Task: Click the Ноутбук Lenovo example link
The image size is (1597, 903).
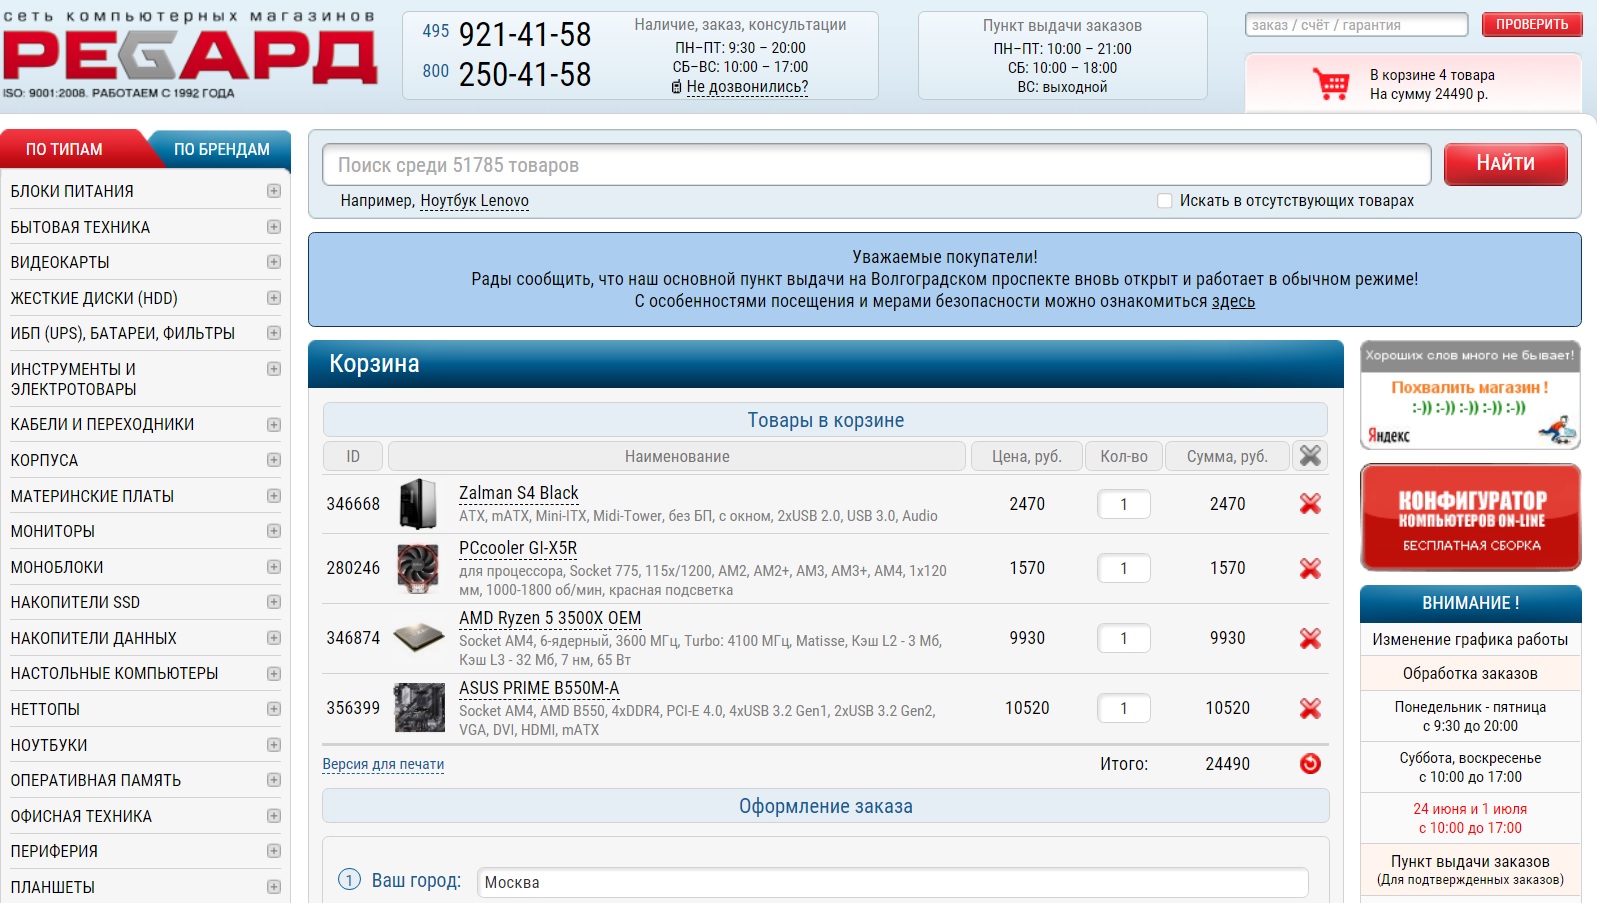Action: click(x=474, y=201)
